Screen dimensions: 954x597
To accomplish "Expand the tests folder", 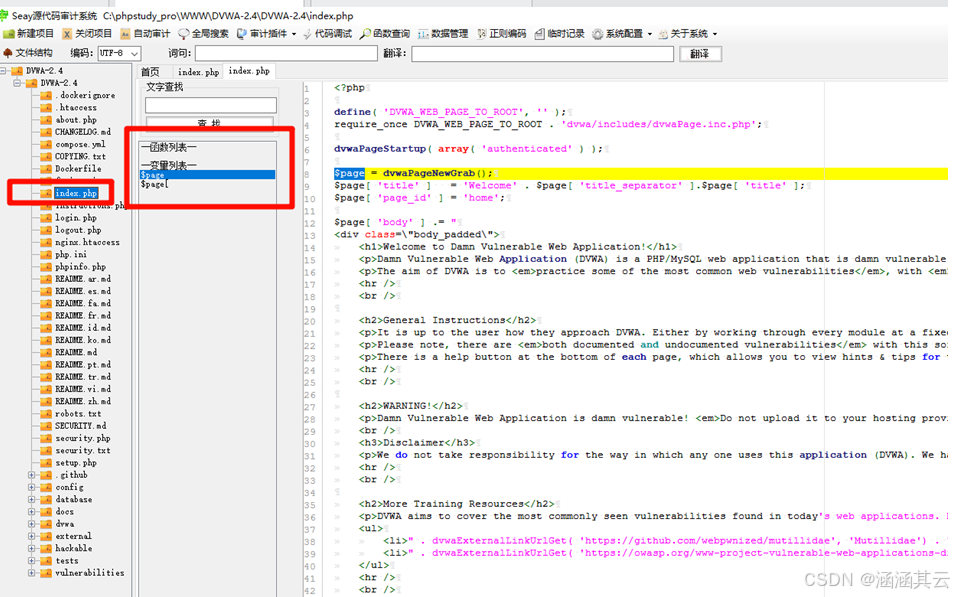I will (32, 560).
